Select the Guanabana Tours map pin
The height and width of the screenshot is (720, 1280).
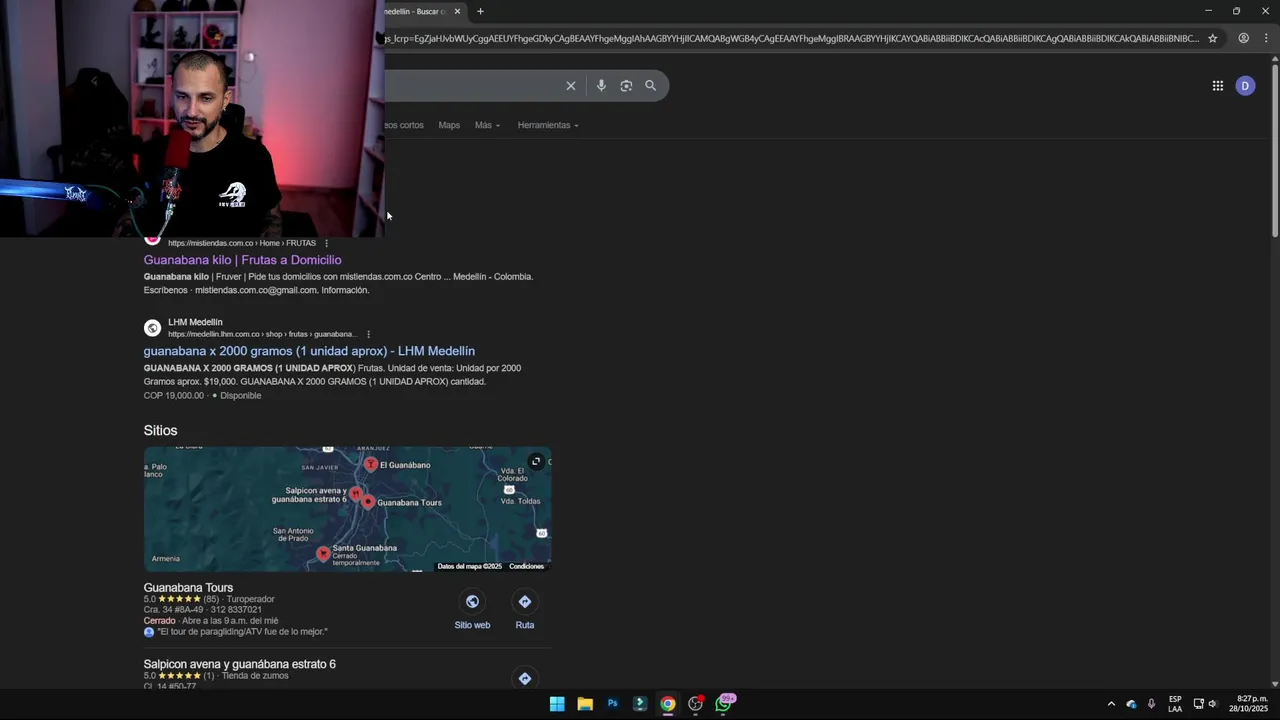click(x=368, y=502)
